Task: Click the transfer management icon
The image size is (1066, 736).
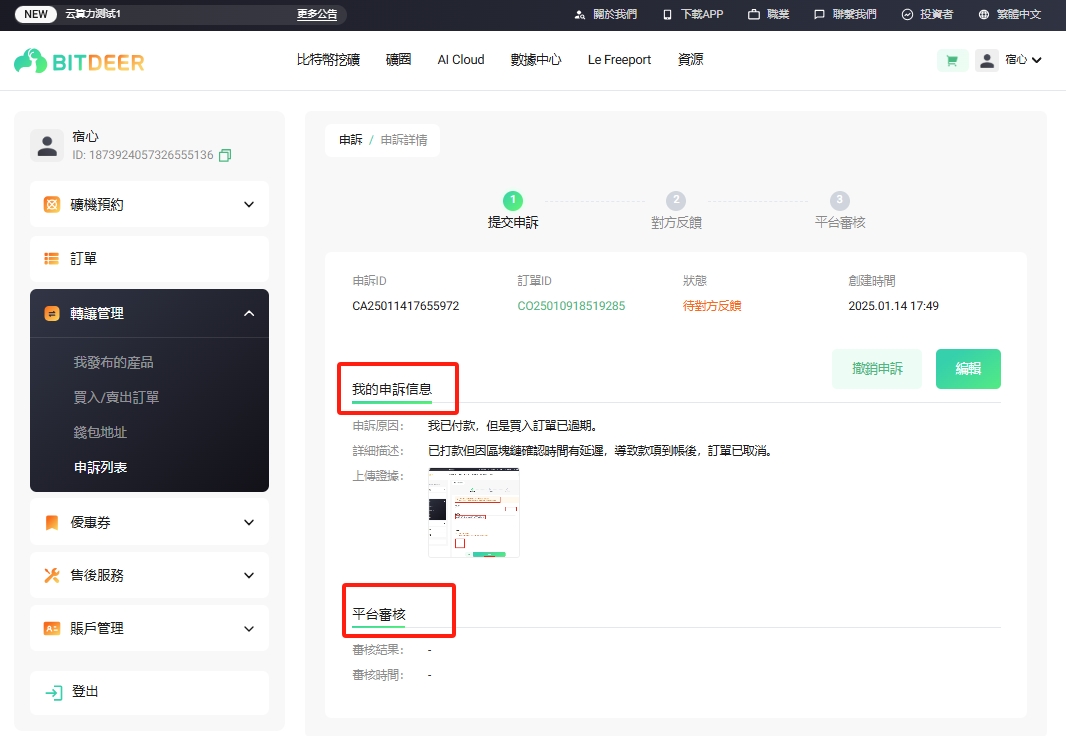Action: click(x=52, y=313)
